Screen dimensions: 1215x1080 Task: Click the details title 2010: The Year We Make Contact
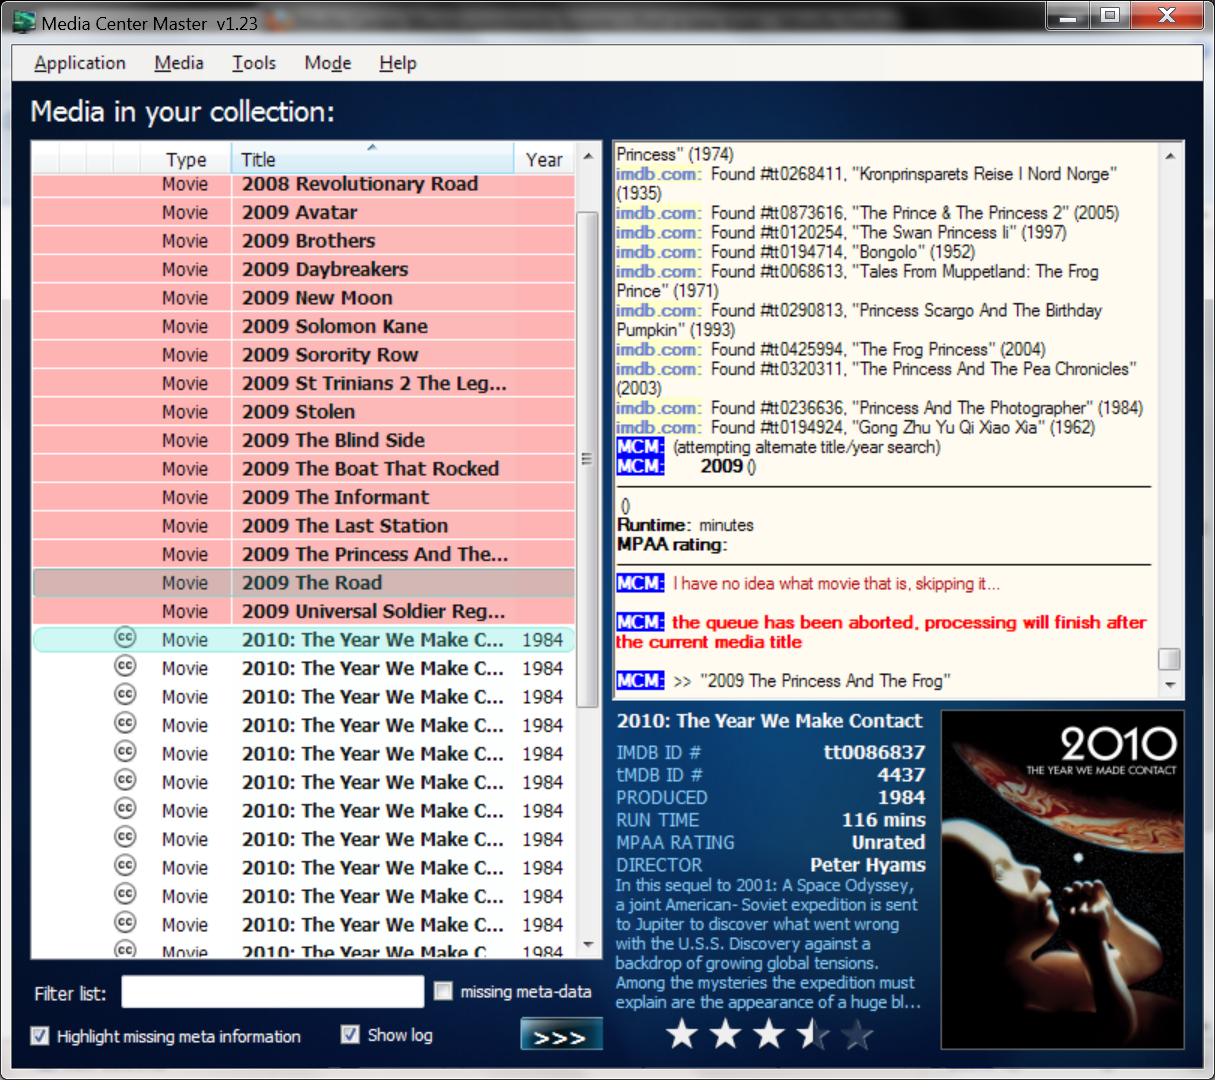click(770, 721)
